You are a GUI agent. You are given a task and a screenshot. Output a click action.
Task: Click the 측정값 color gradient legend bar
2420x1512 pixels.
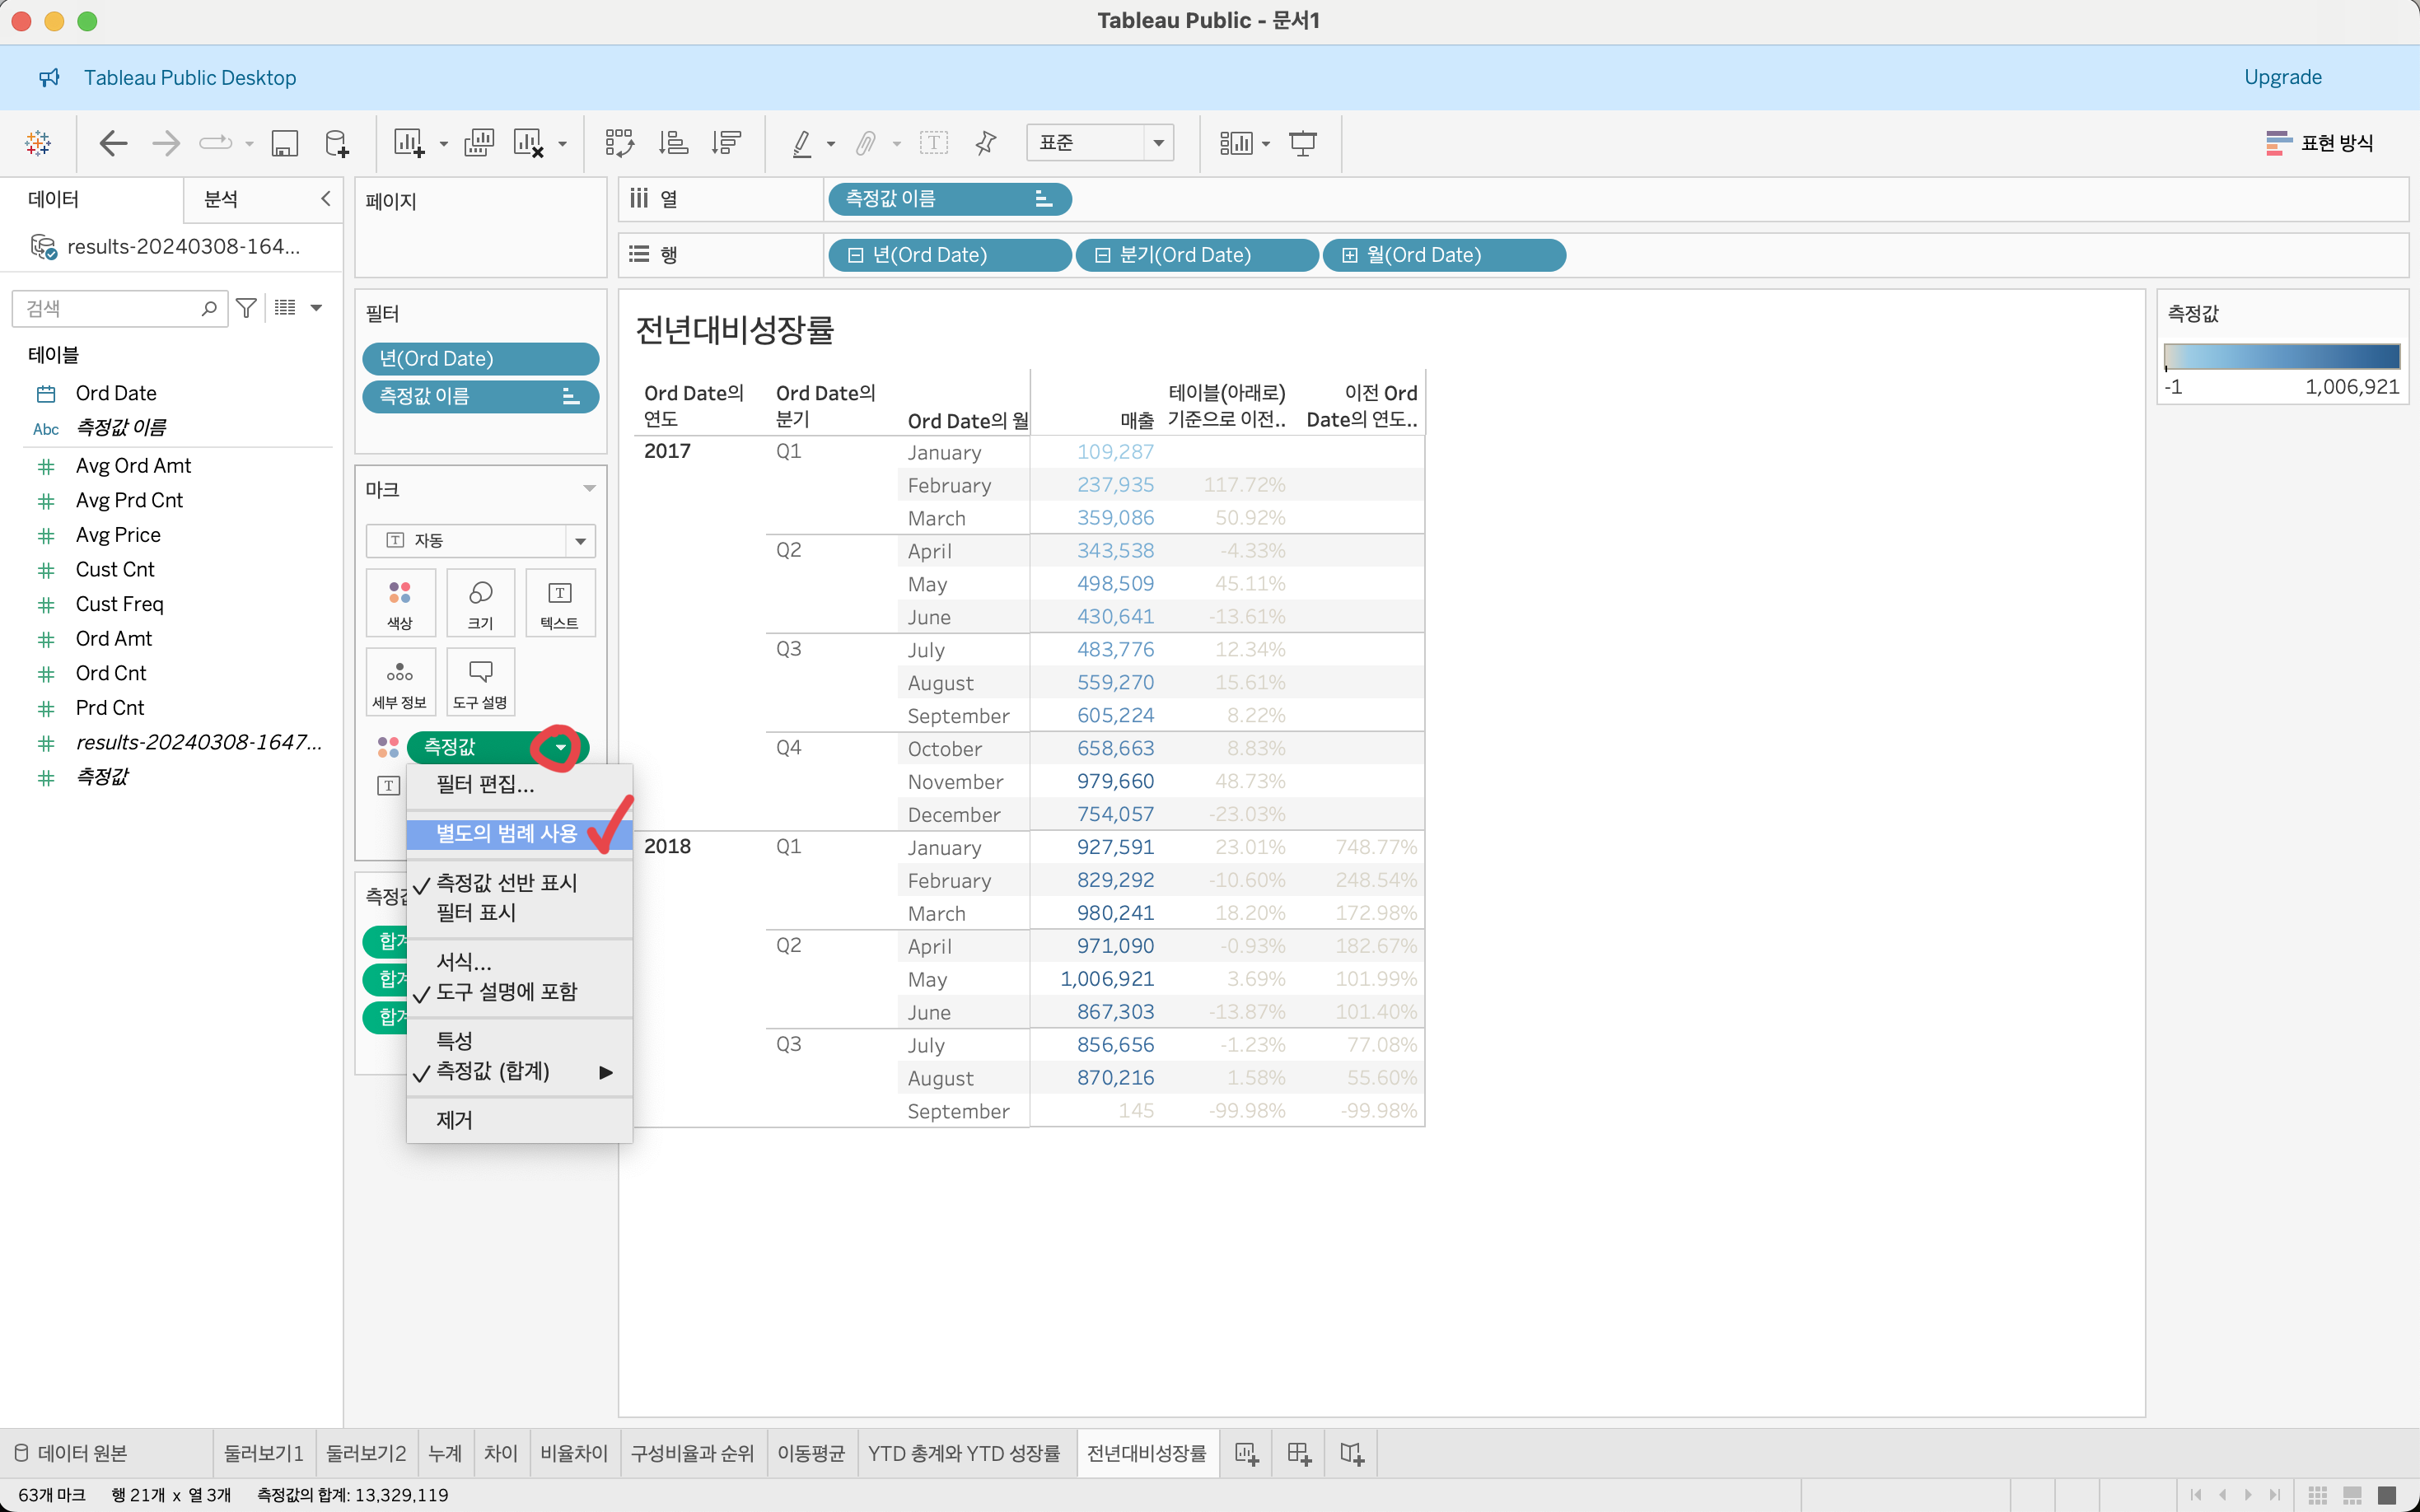[2281, 356]
